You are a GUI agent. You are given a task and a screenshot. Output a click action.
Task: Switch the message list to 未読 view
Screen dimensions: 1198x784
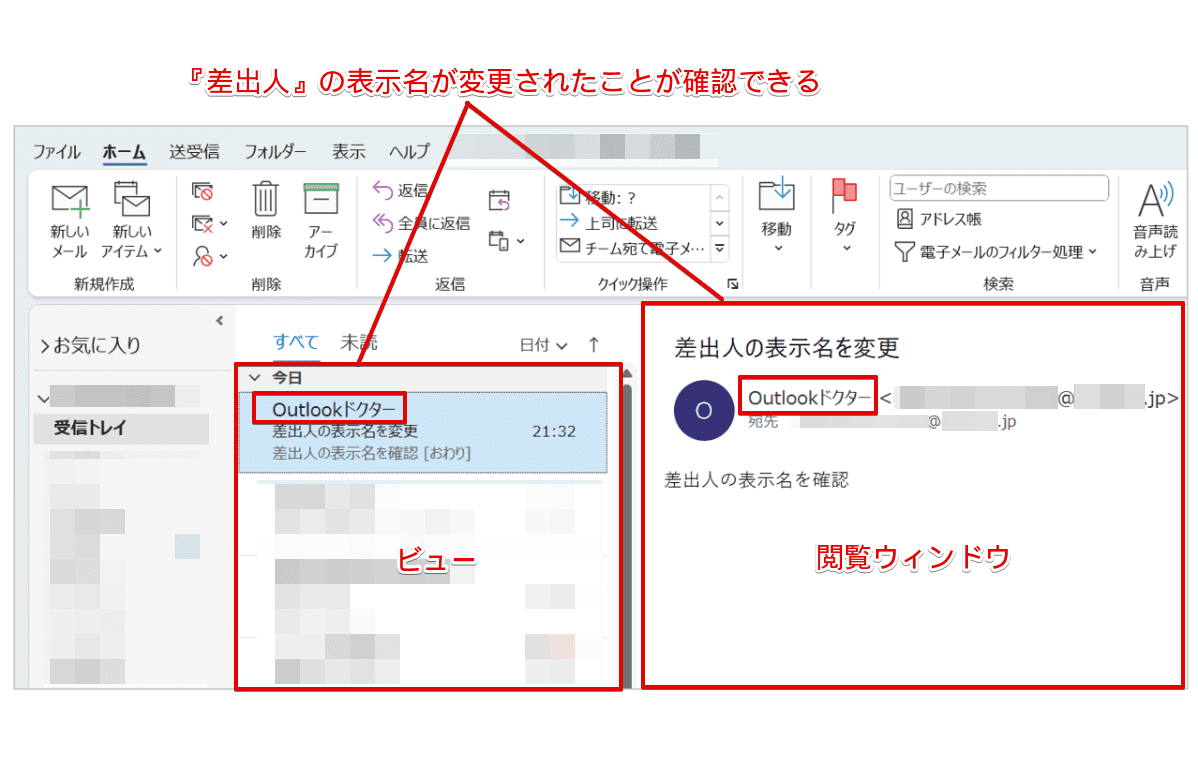(x=357, y=341)
